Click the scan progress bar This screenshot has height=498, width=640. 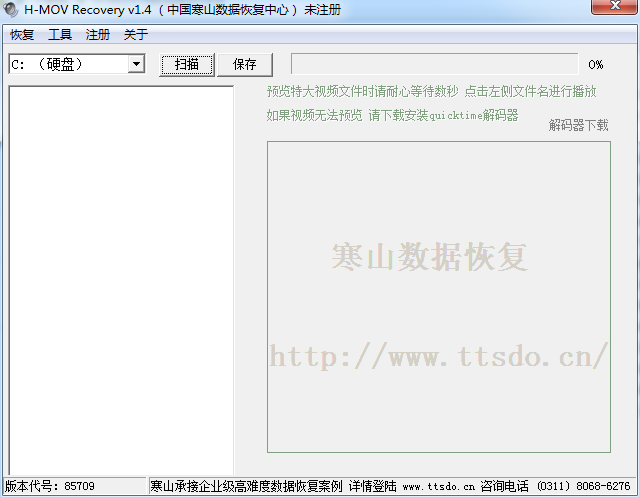tap(434, 64)
